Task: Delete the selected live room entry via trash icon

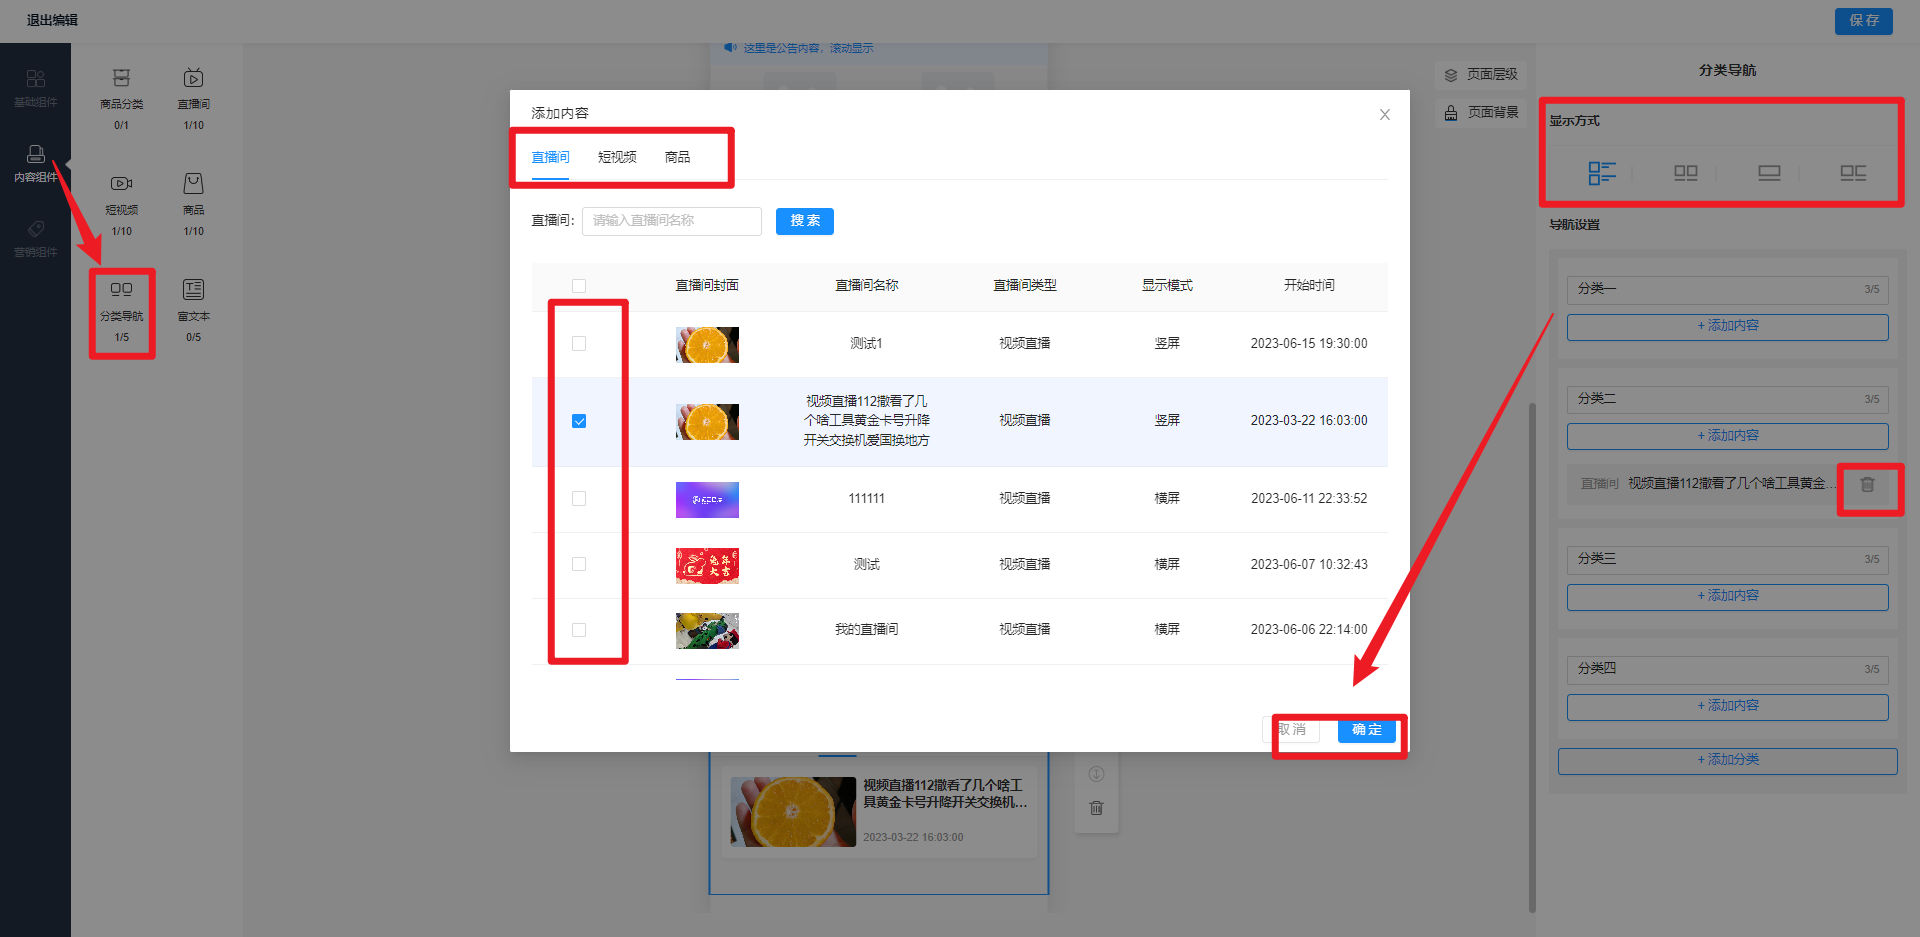Action: point(1867,485)
